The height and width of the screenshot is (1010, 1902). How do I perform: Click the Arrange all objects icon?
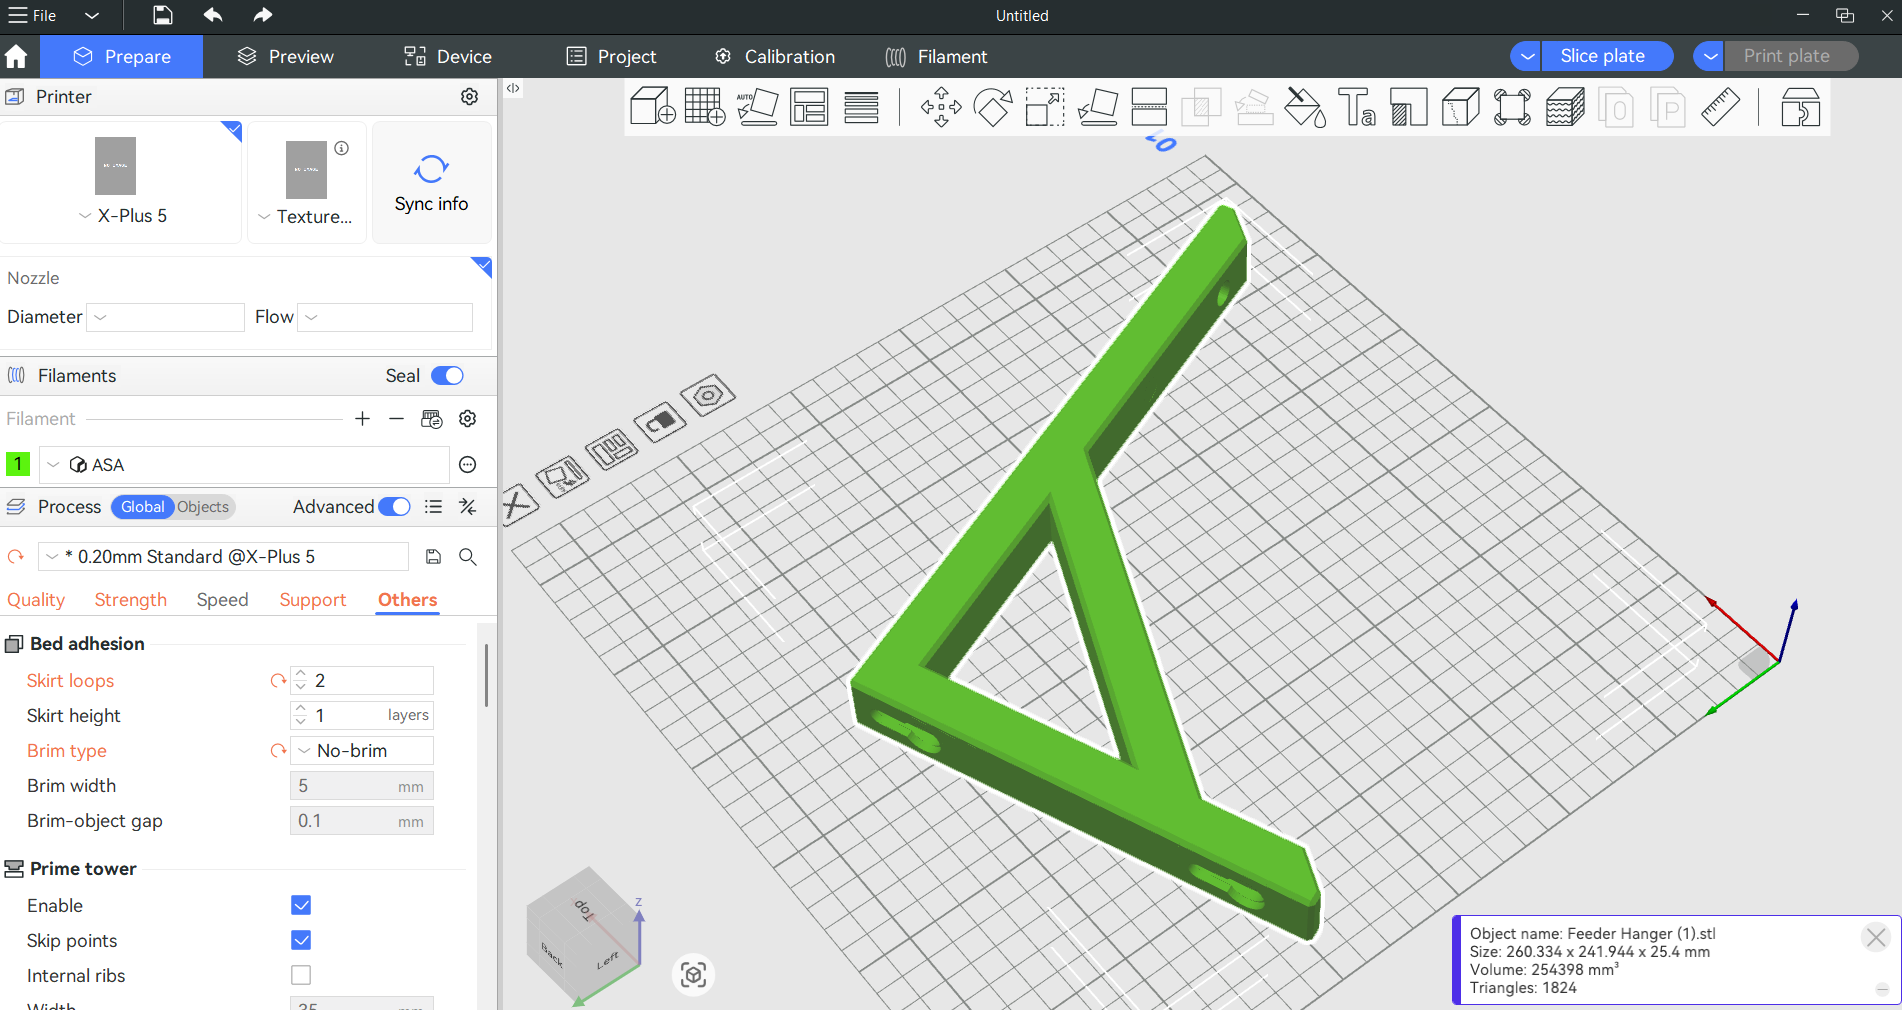[x=809, y=107]
